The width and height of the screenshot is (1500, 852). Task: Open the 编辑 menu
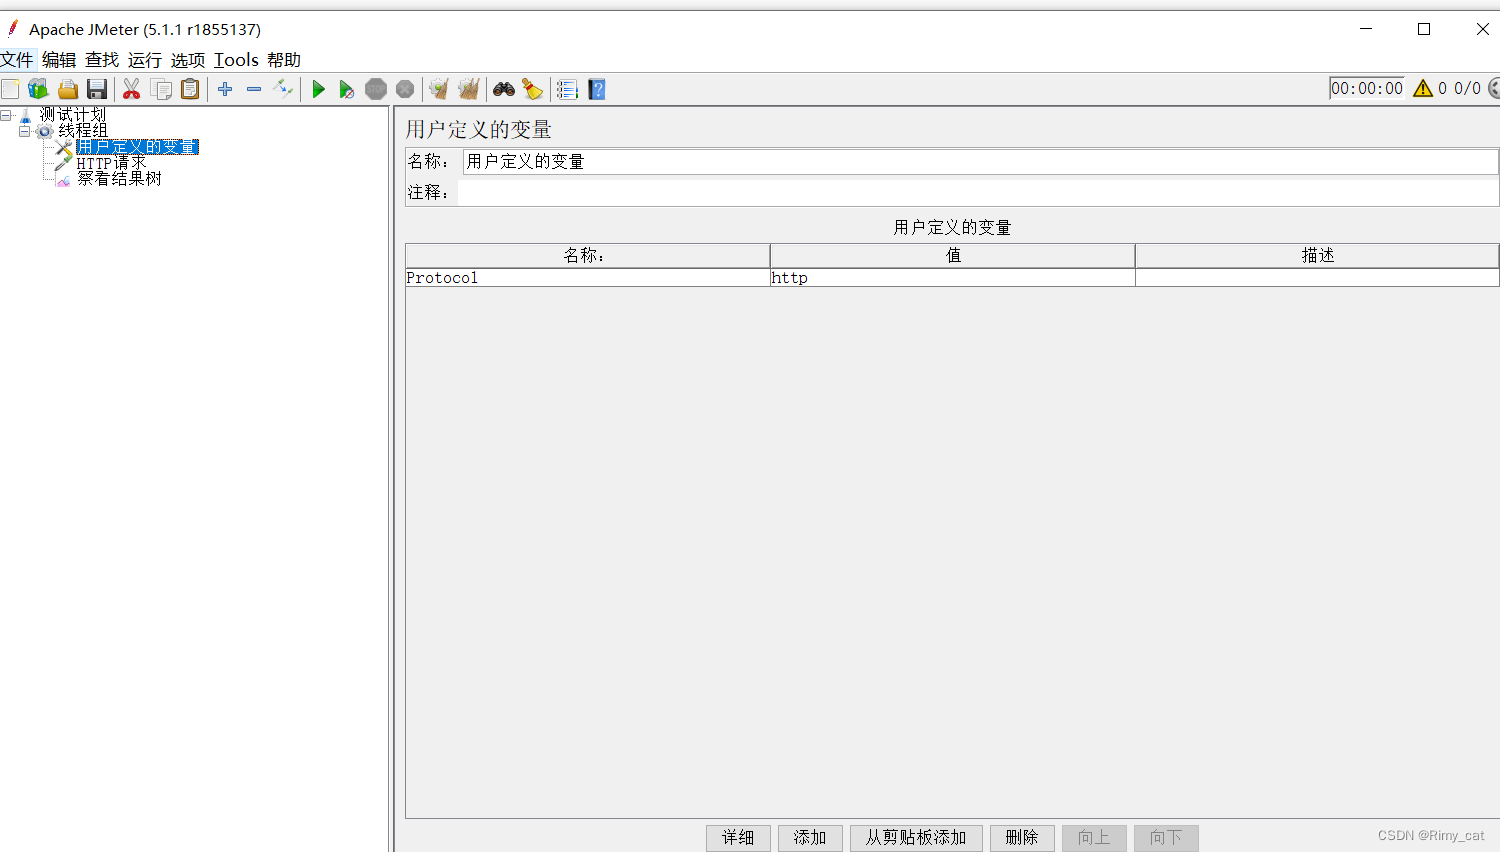(x=59, y=60)
